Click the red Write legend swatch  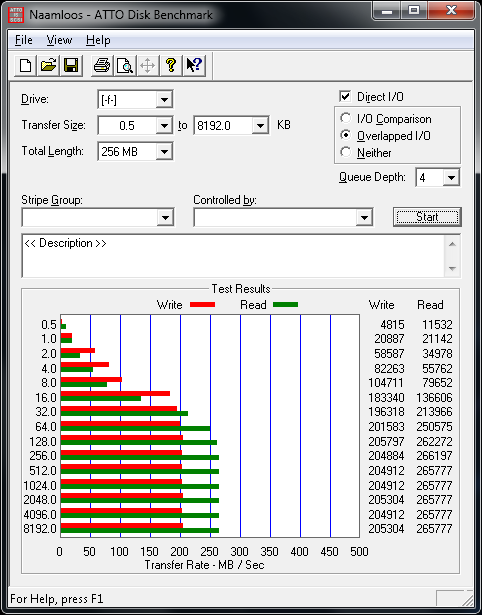pyautogui.click(x=202, y=304)
